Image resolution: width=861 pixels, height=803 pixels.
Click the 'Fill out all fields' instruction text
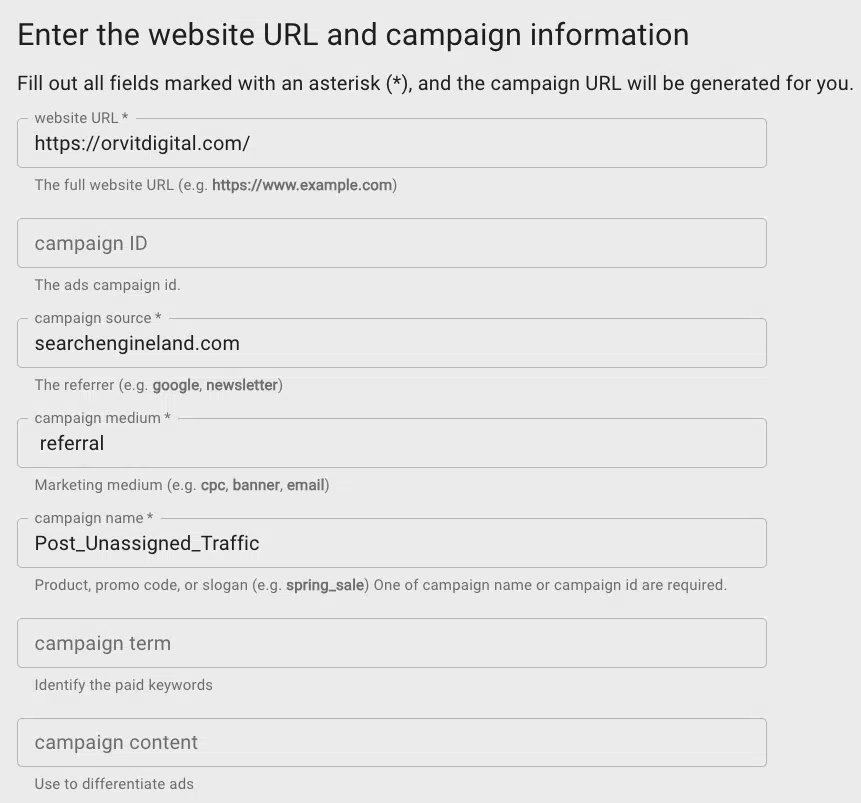[x=435, y=83]
